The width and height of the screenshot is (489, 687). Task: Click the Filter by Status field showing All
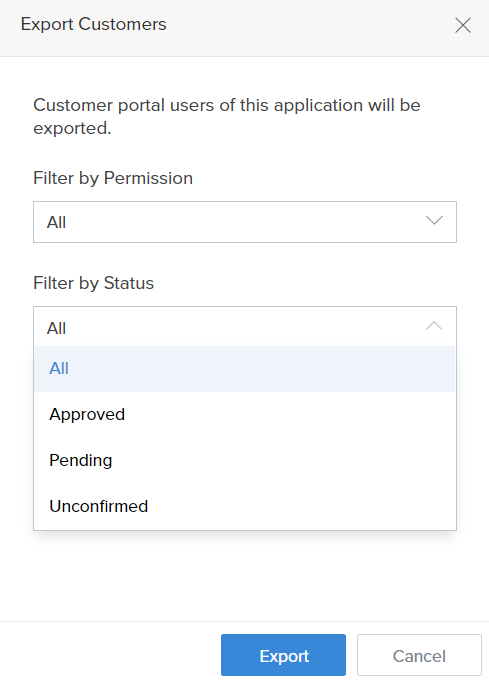click(245, 327)
